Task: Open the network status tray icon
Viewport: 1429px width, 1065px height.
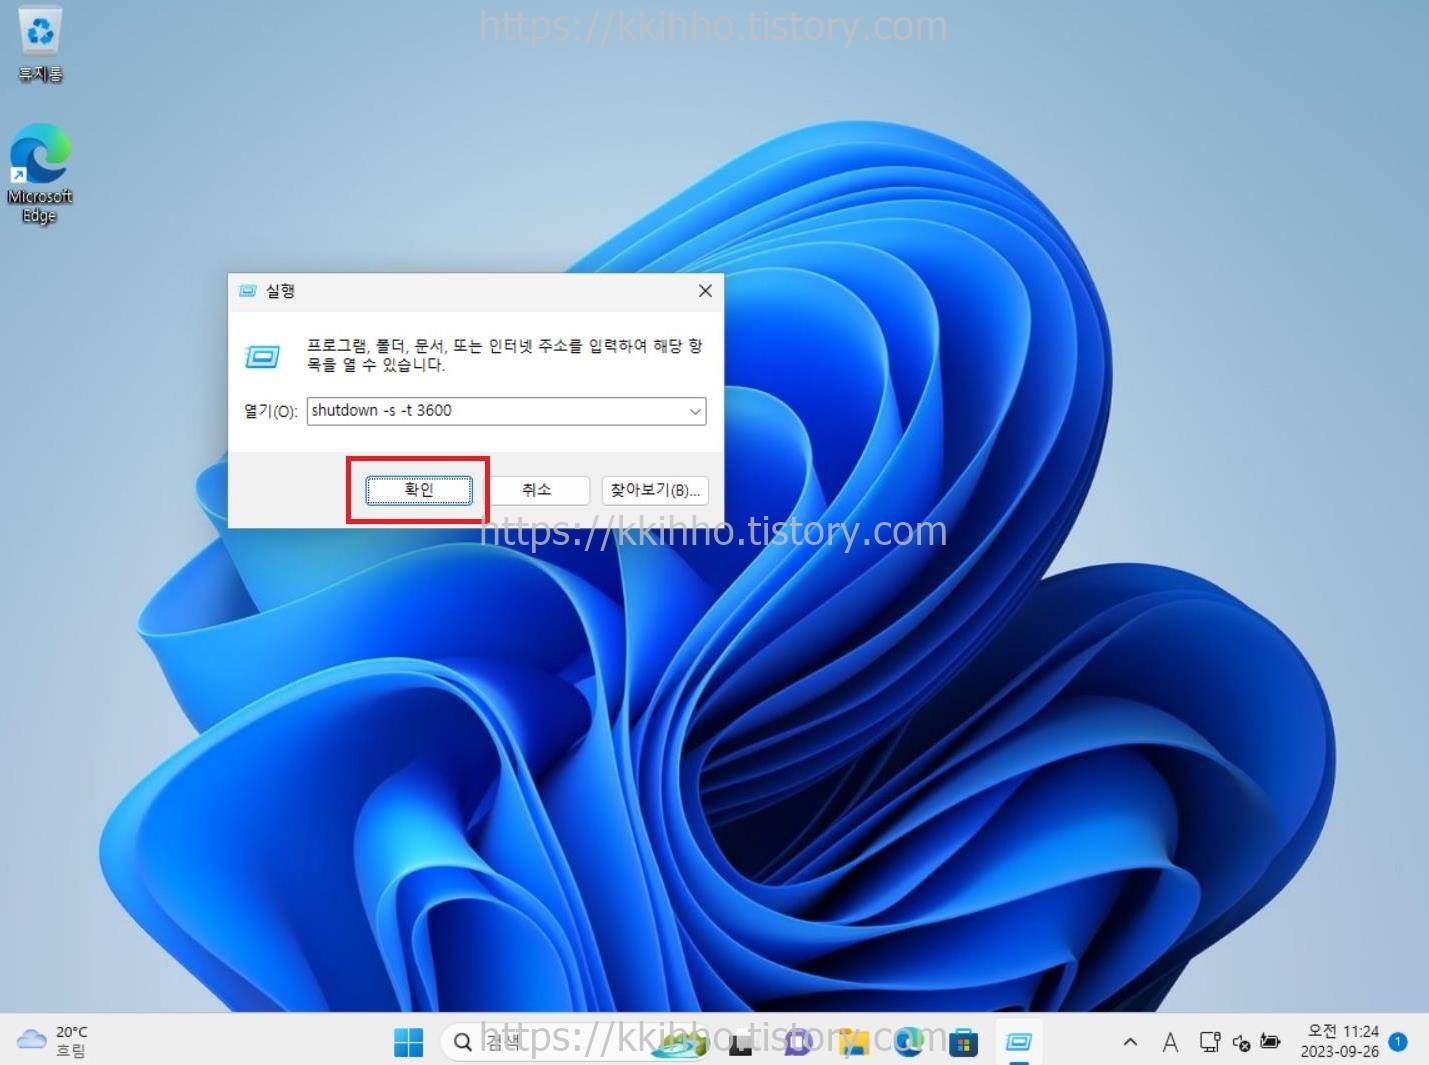Action: click(x=1210, y=1042)
